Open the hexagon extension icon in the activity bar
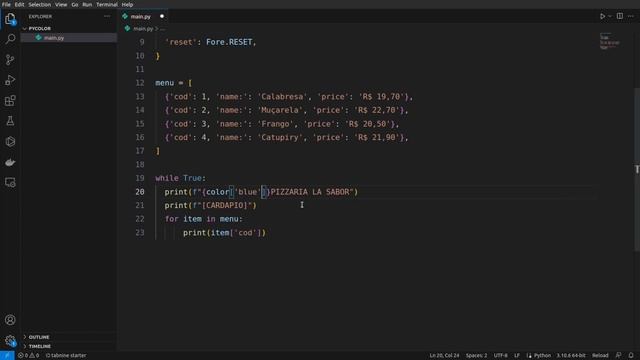Image resolution: width=640 pixels, height=360 pixels. (x=10, y=142)
